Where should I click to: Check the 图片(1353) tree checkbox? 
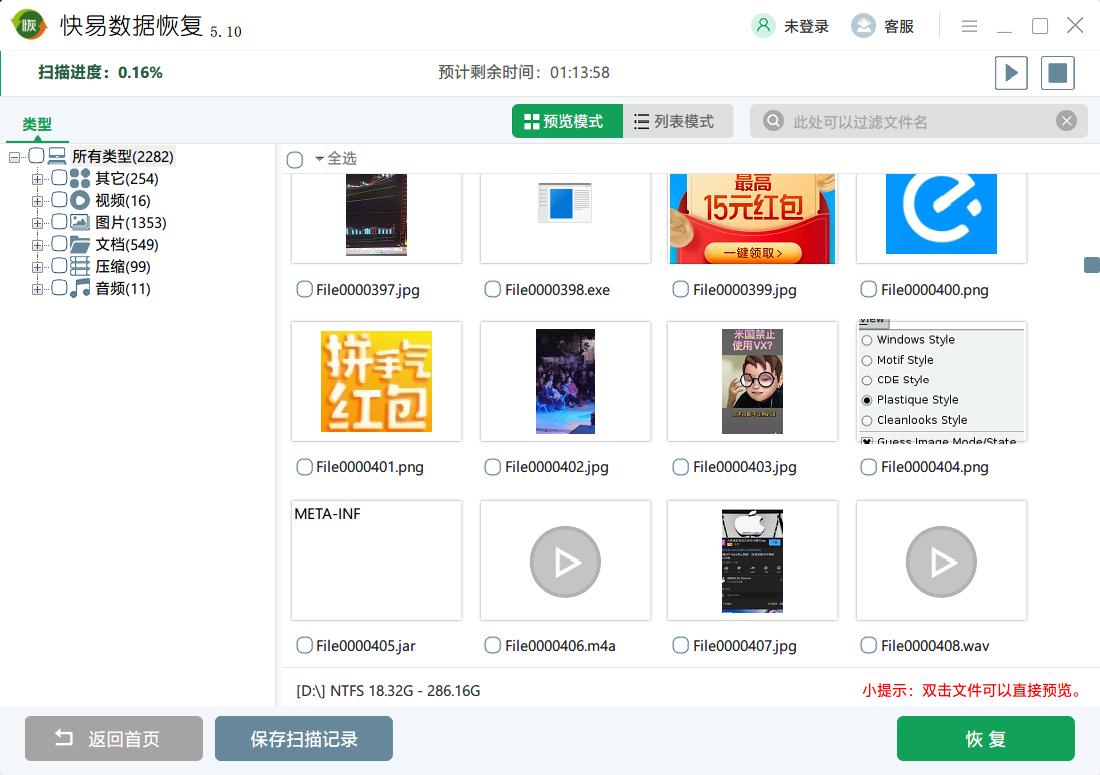pos(60,222)
